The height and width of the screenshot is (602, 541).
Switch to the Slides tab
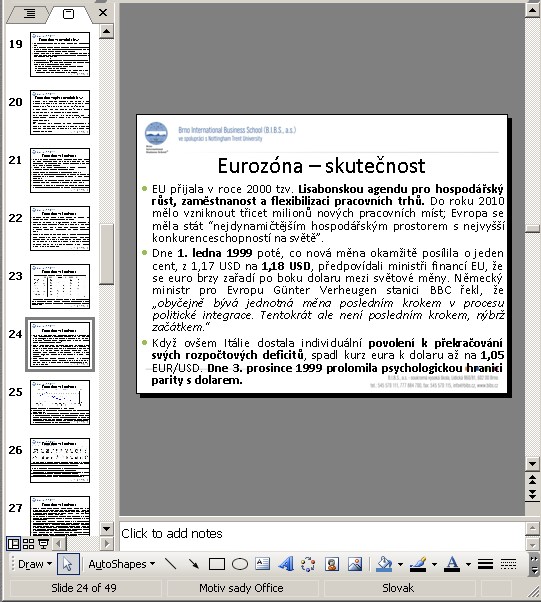tap(68, 14)
